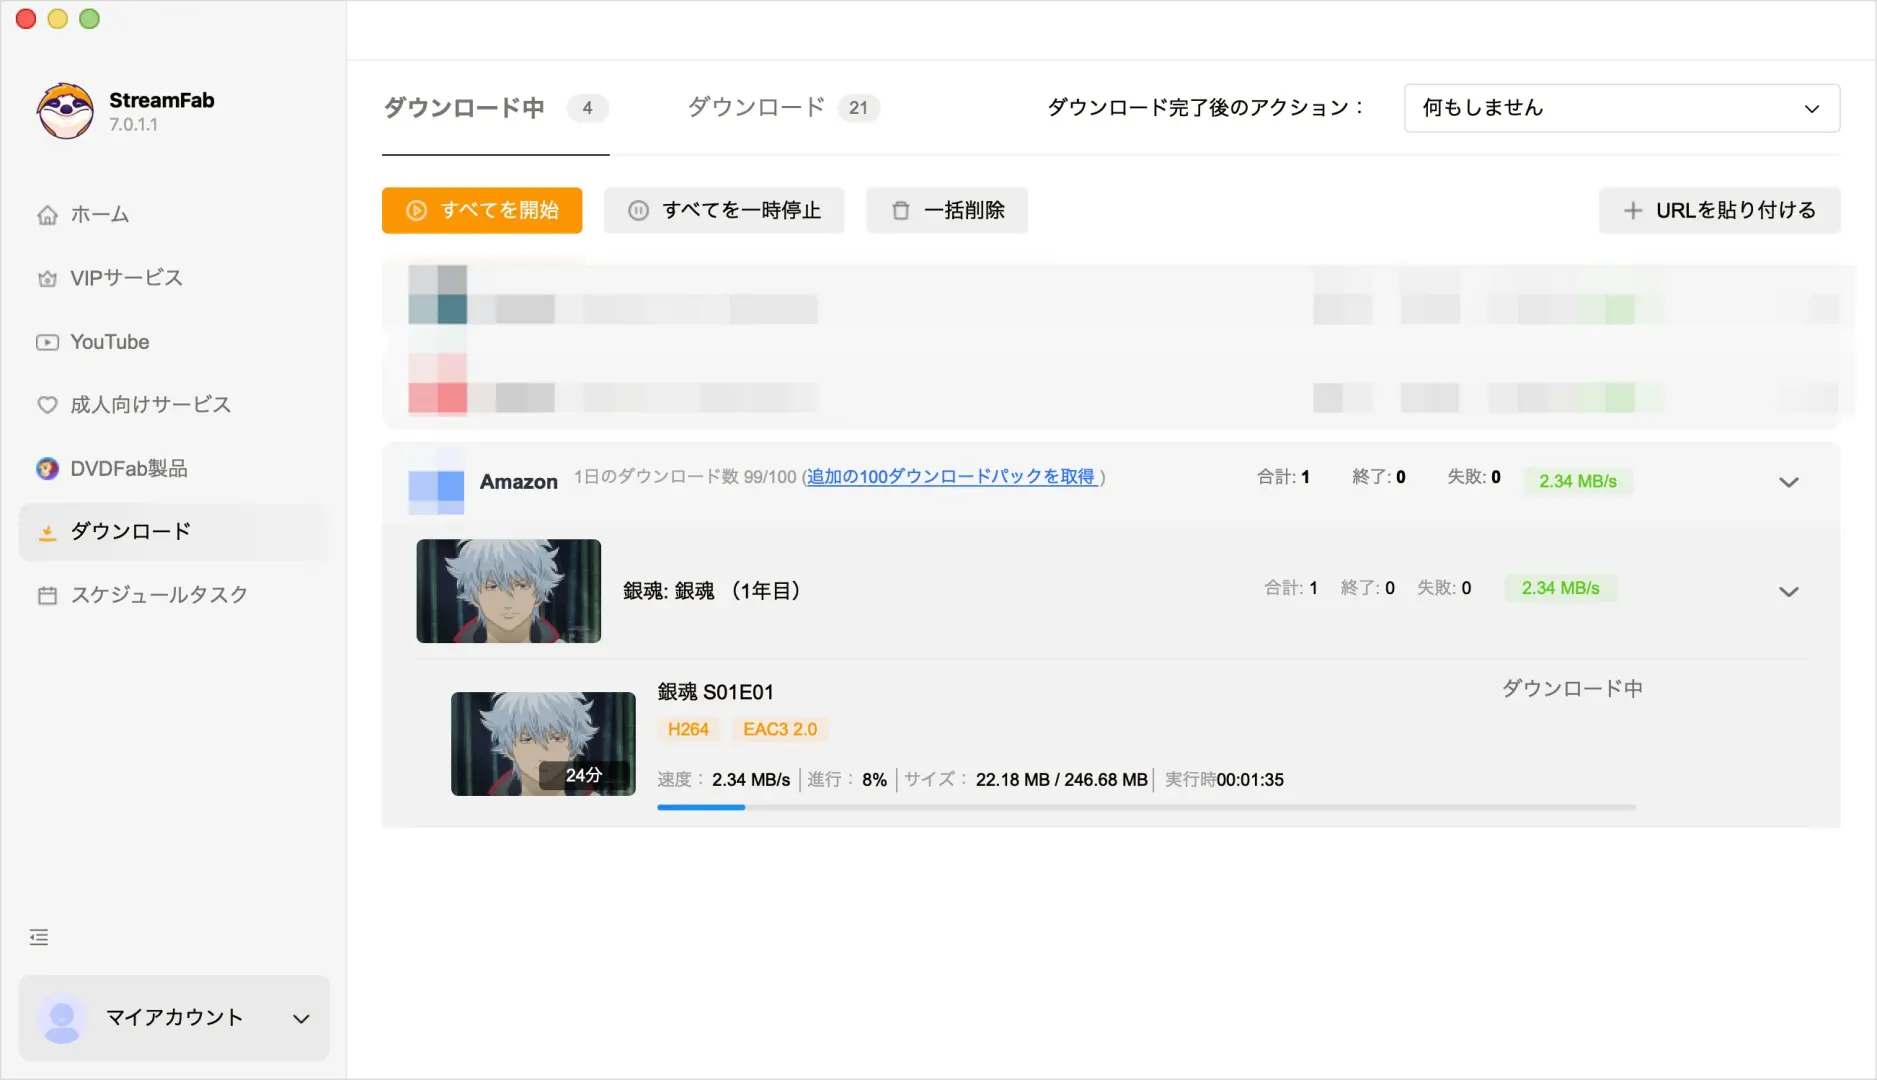Click the home house icon

pyautogui.click(x=47, y=215)
